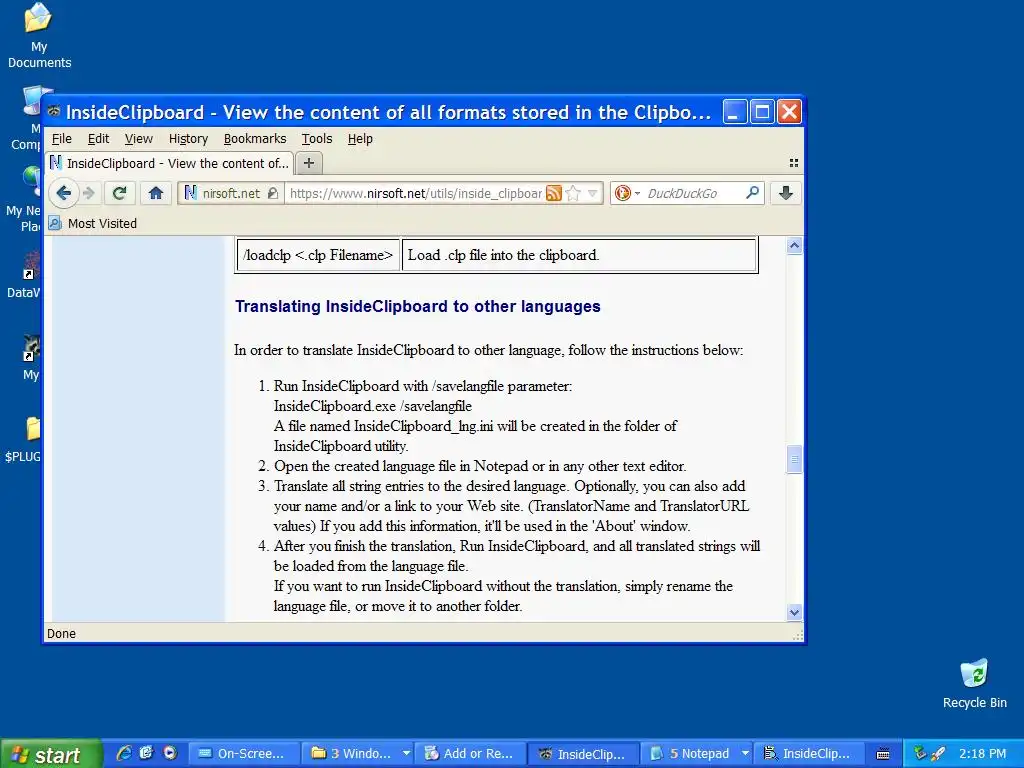Switch to On-Screen Keyboard taskbar button
Viewport: 1024px width, 768px height.
point(244,754)
